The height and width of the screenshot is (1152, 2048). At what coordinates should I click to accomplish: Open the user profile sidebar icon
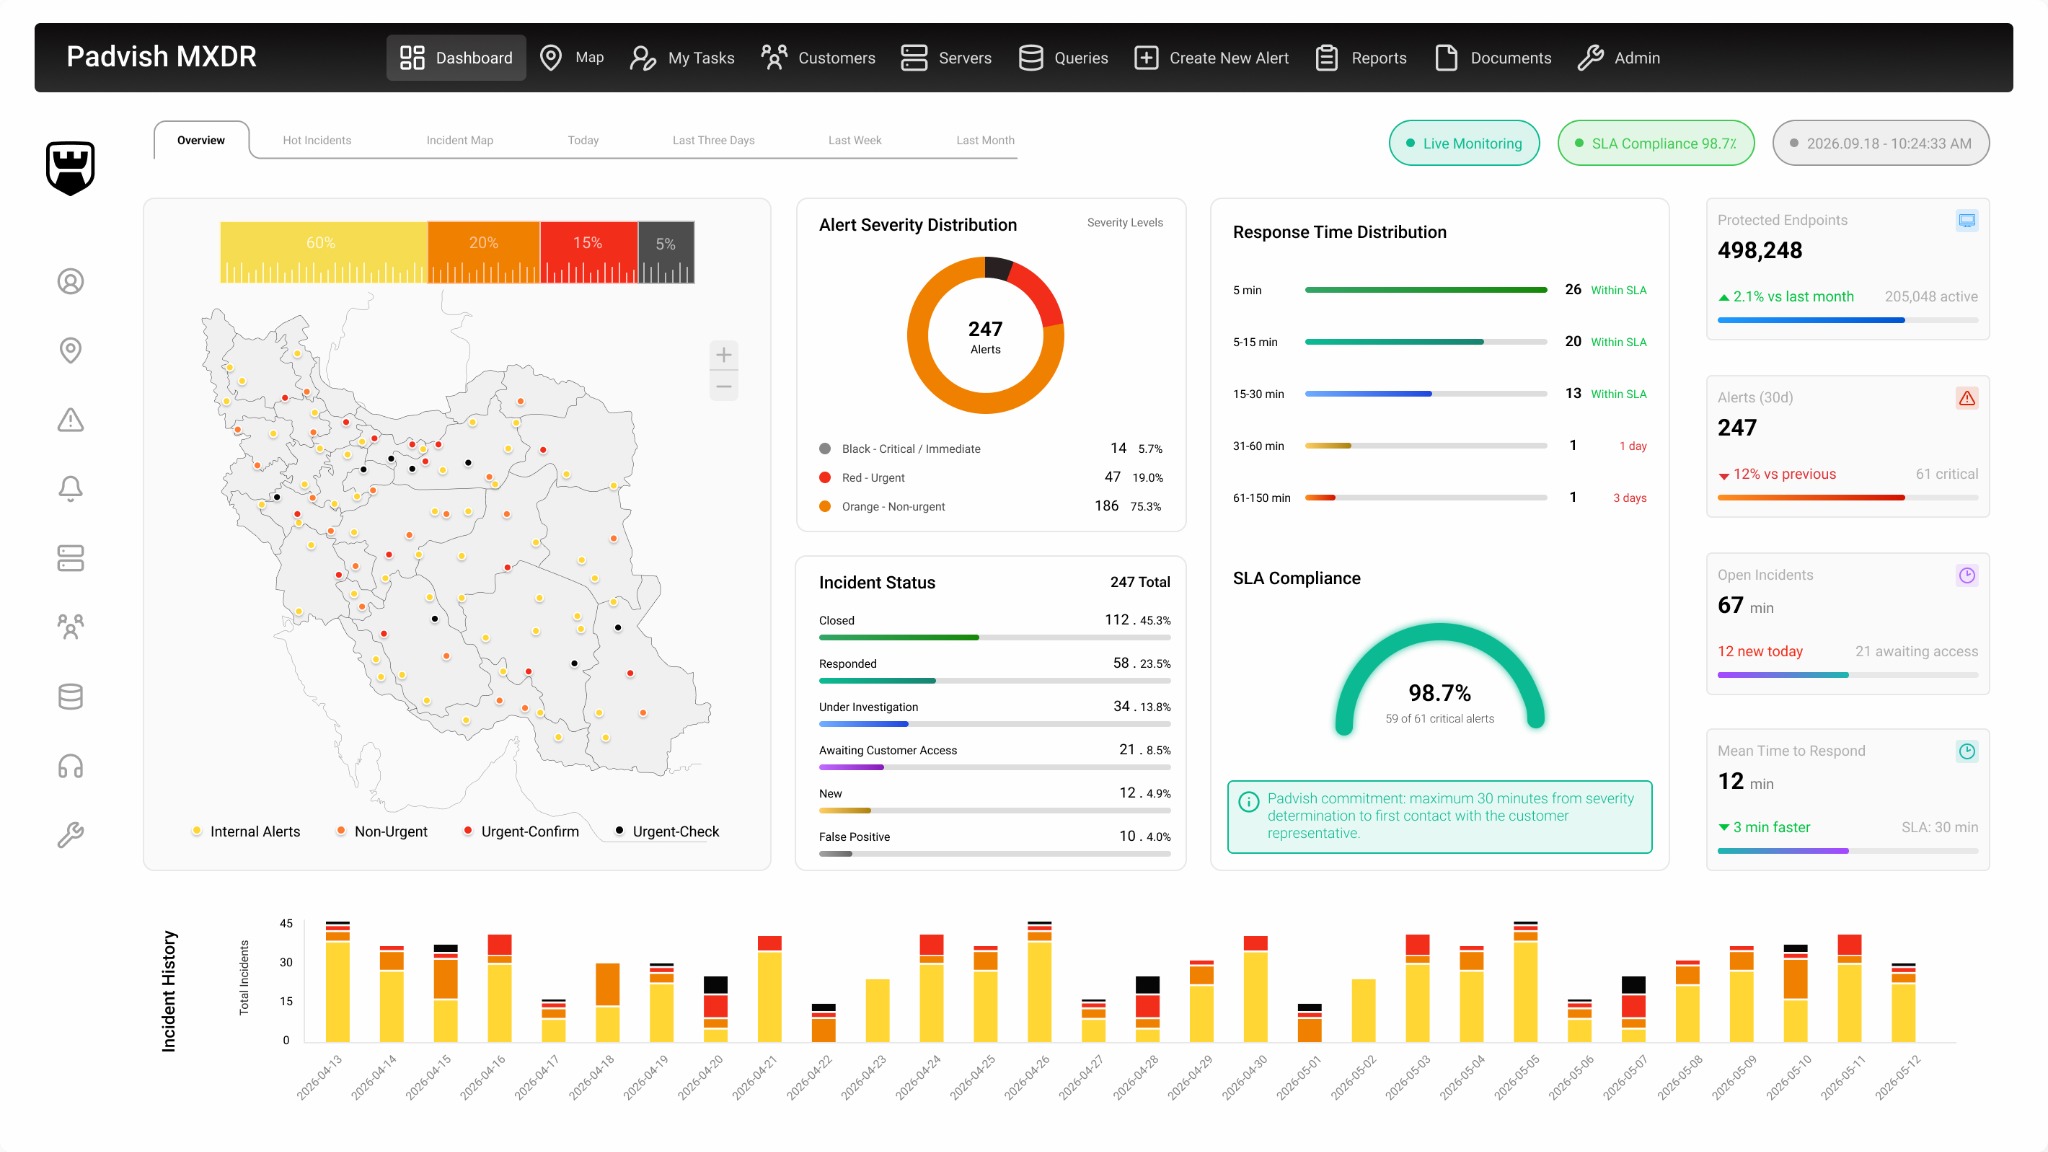click(70, 282)
